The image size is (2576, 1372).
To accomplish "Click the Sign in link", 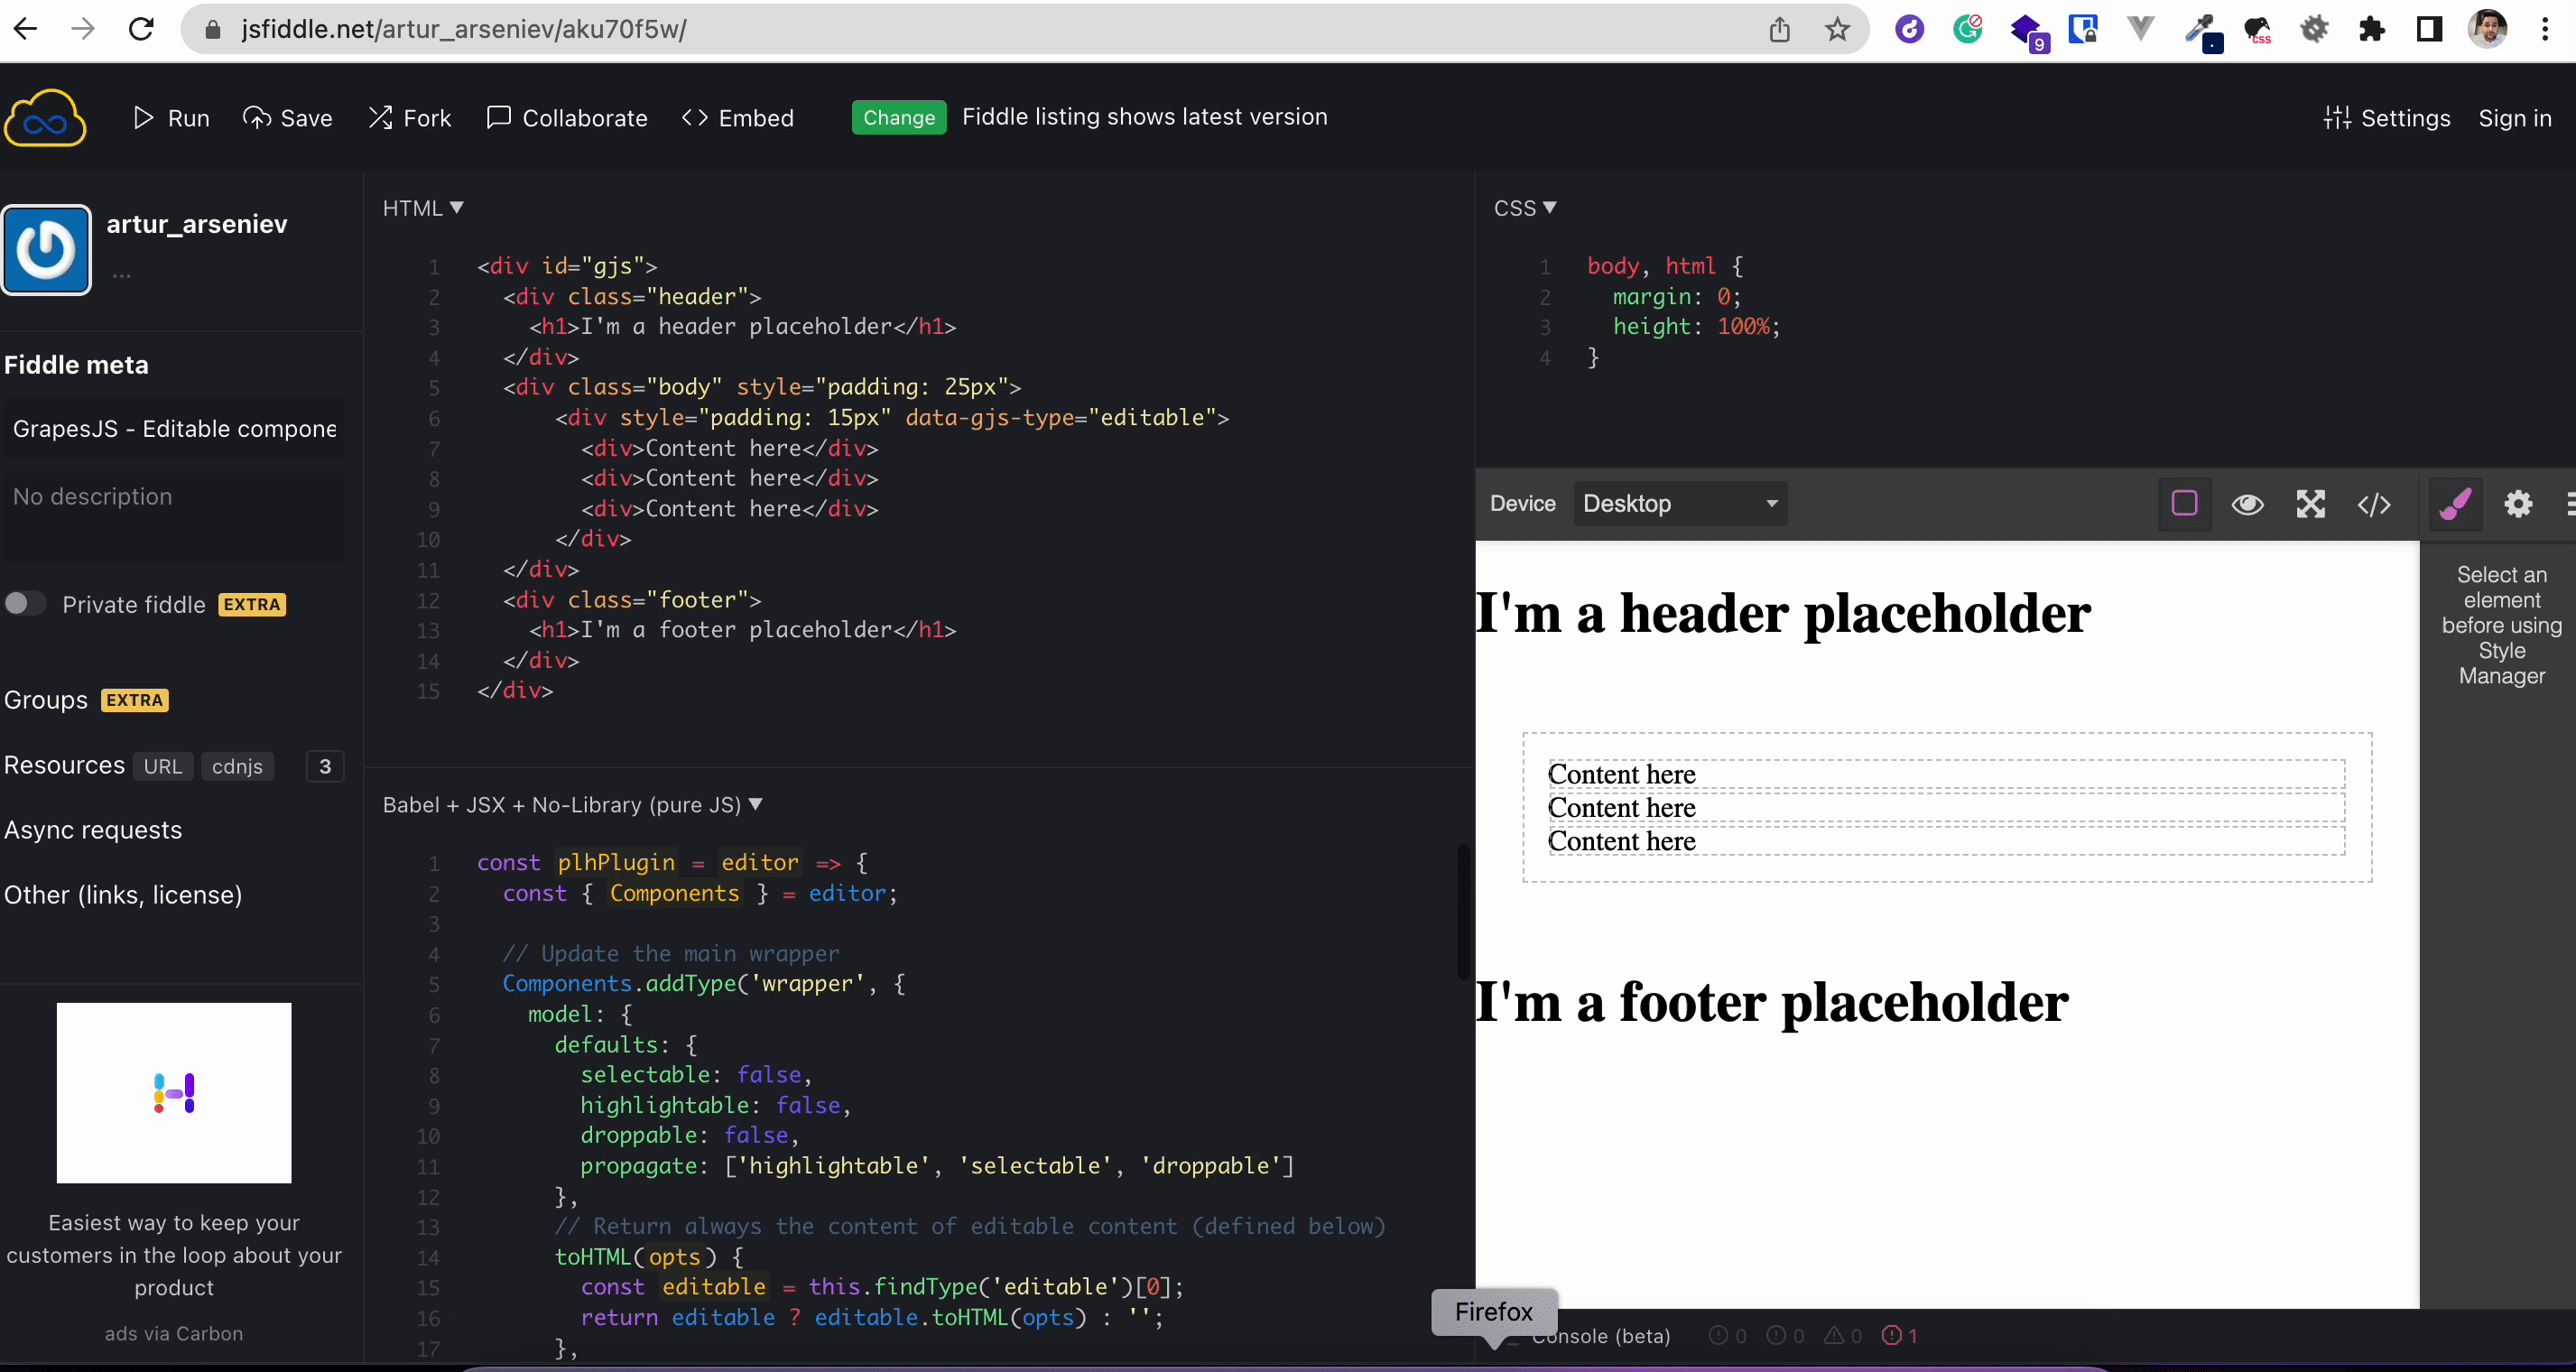I will click(x=2514, y=118).
